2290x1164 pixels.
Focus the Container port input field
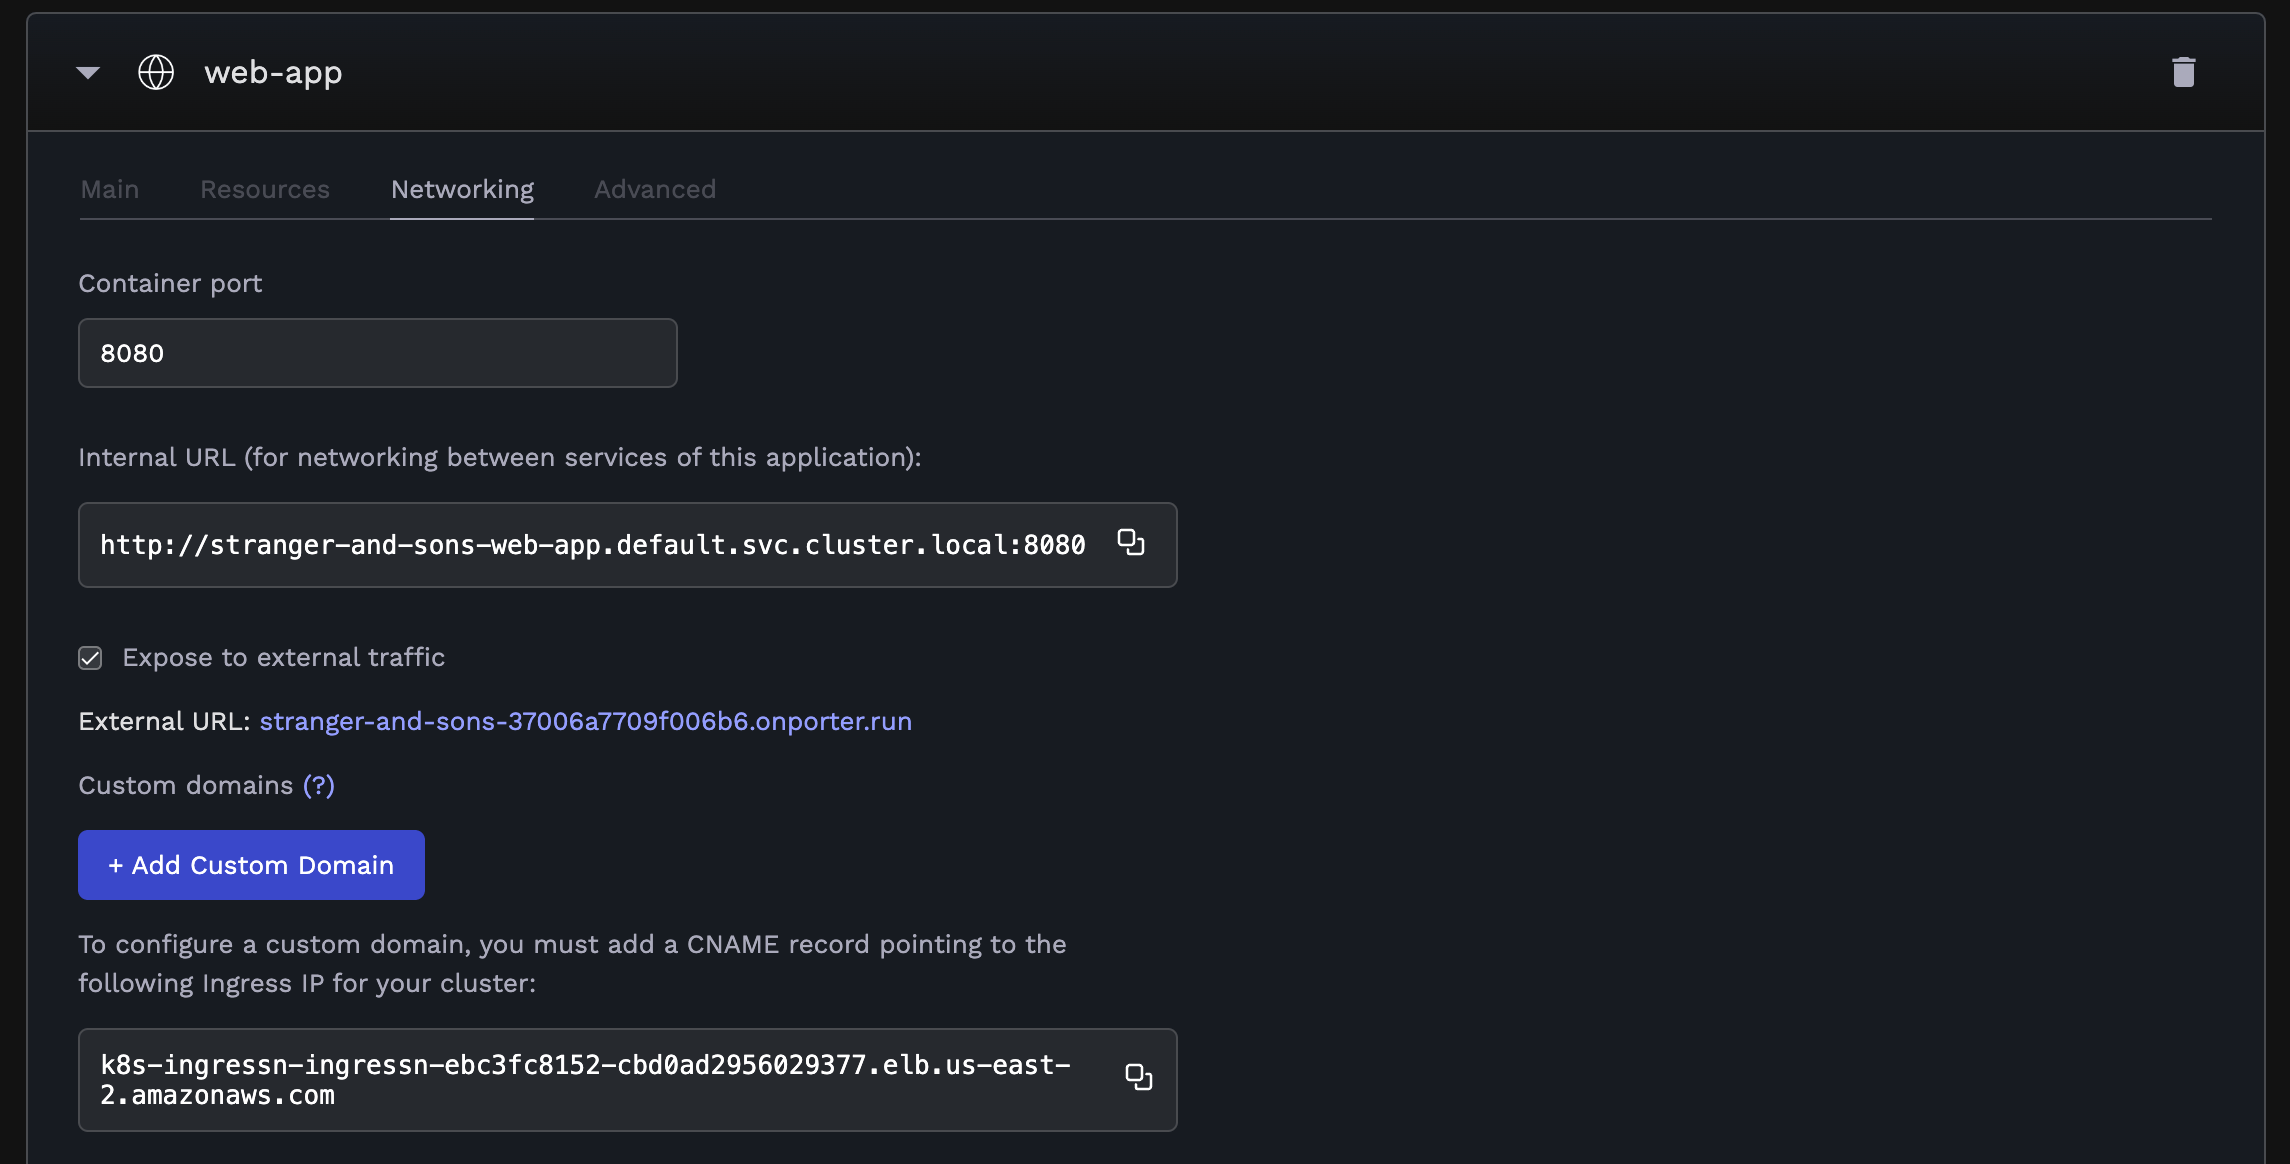tap(377, 352)
